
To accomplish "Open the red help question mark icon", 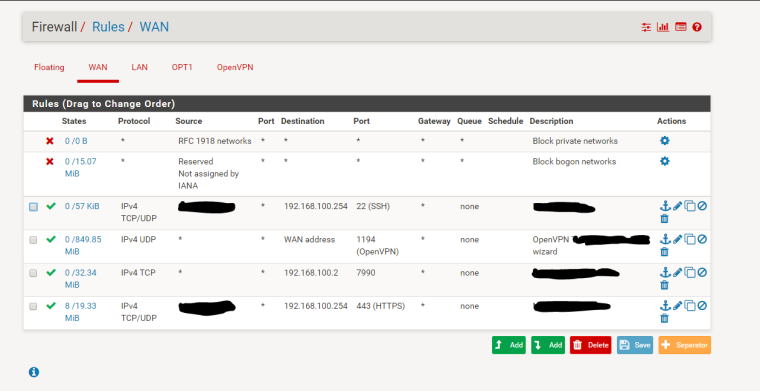I will (x=697, y=27).
